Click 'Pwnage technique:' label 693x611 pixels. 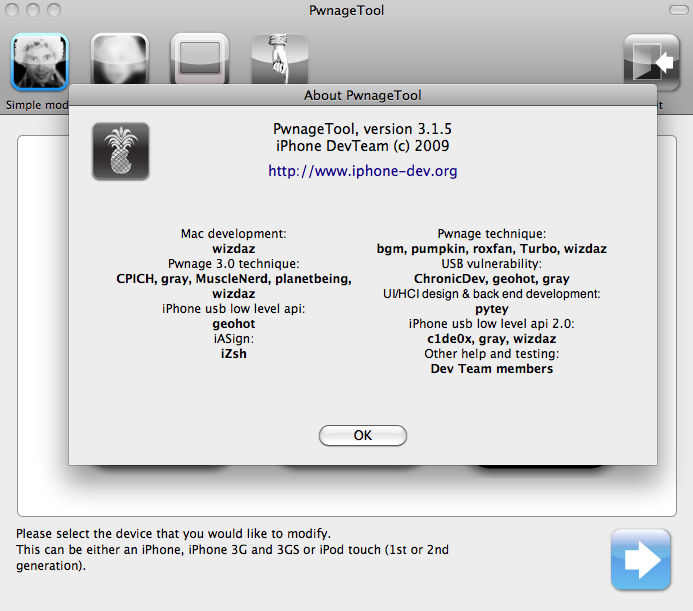(491, 233)
